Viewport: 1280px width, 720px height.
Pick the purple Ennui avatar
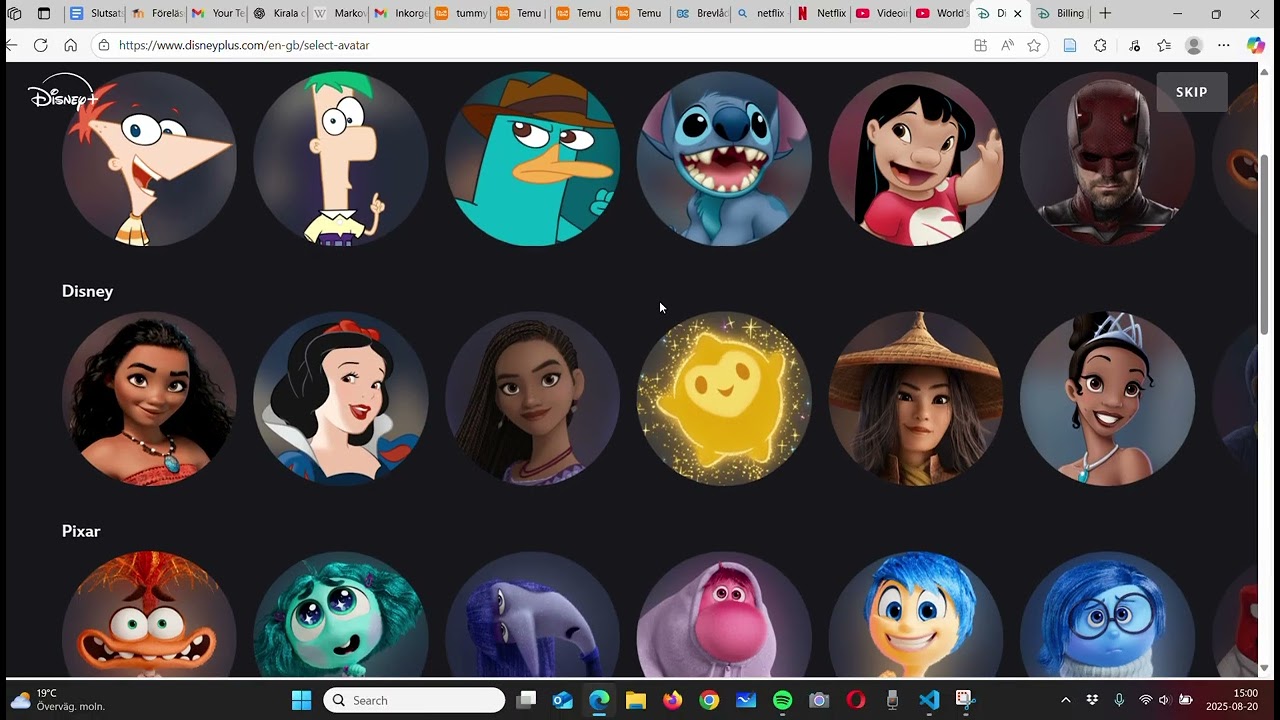click(x=532, y=614)
